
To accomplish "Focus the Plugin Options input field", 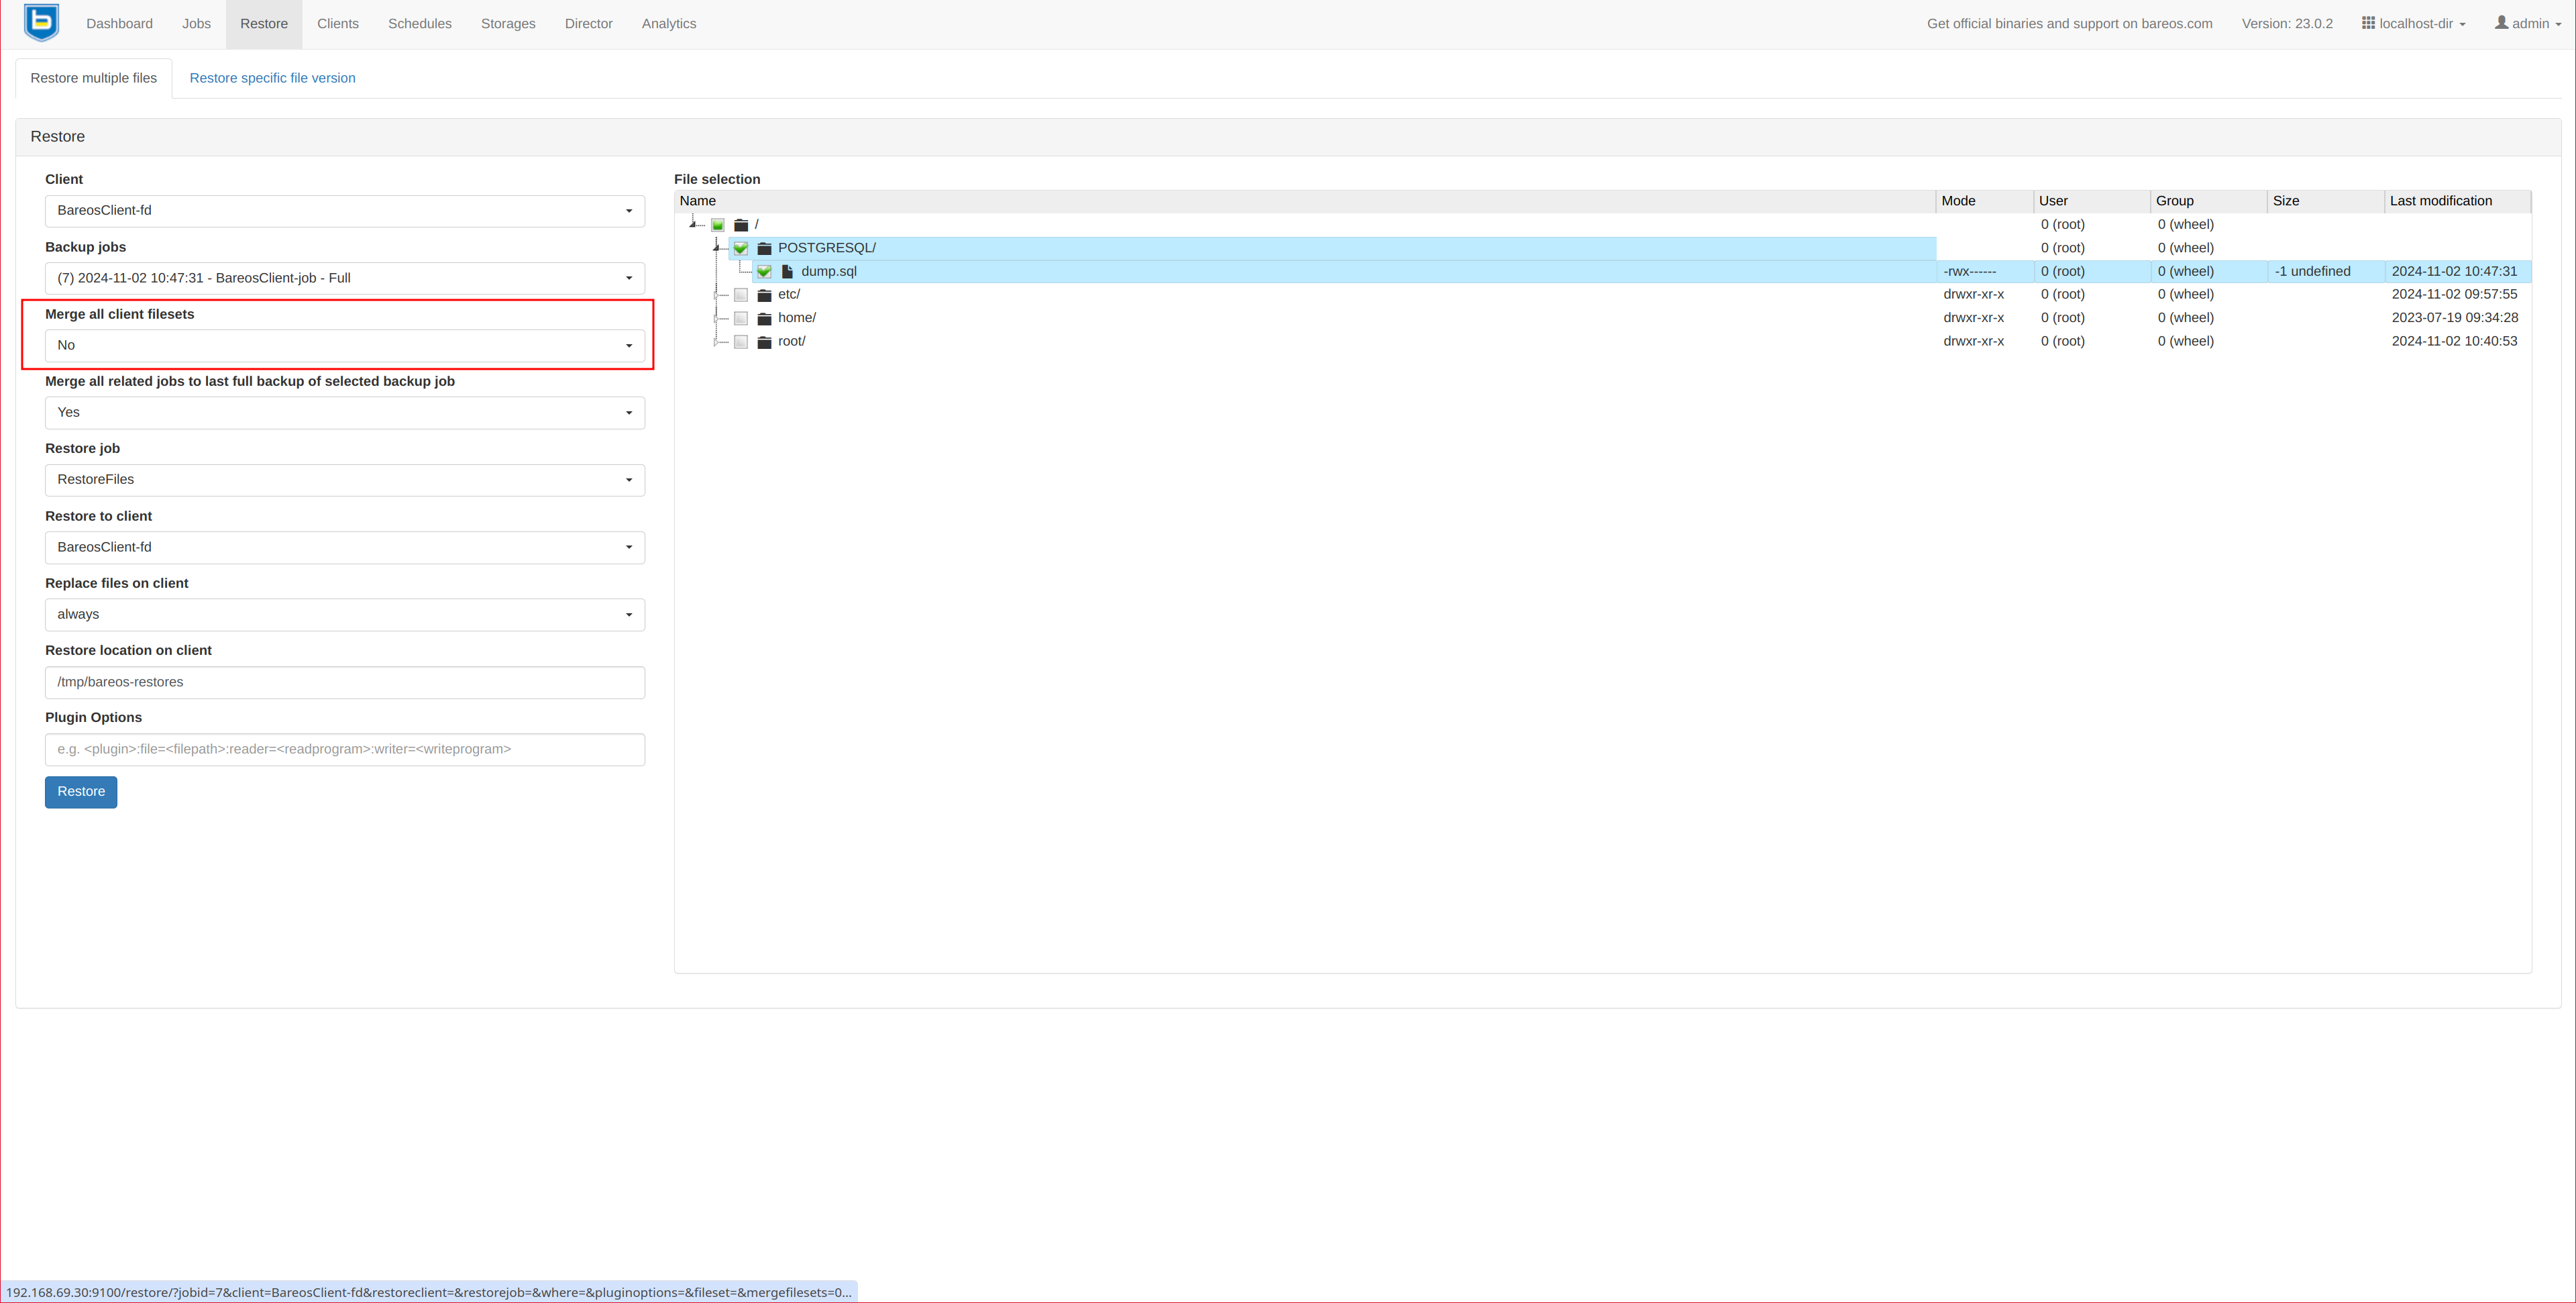I will coord(344,749).
